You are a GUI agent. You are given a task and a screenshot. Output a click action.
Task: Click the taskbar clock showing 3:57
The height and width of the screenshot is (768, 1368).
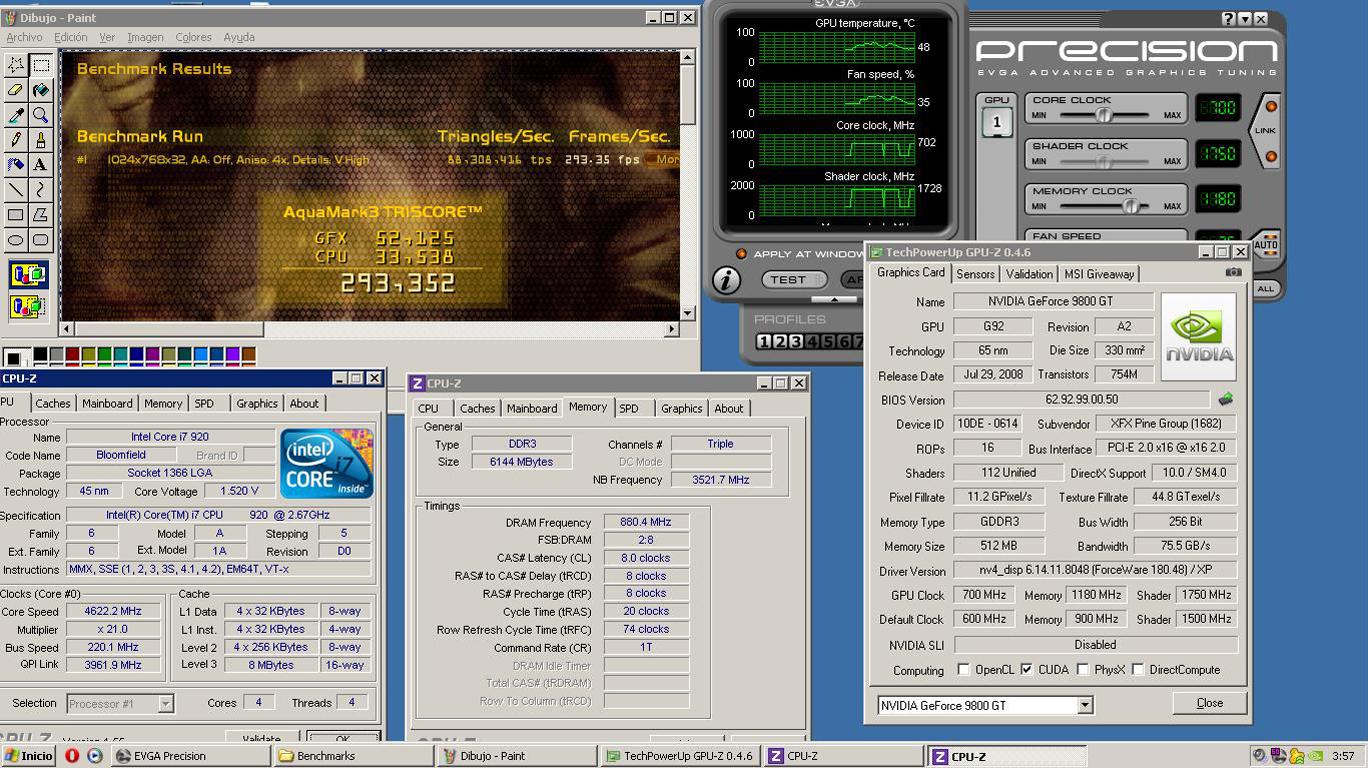pos(1343,756)
